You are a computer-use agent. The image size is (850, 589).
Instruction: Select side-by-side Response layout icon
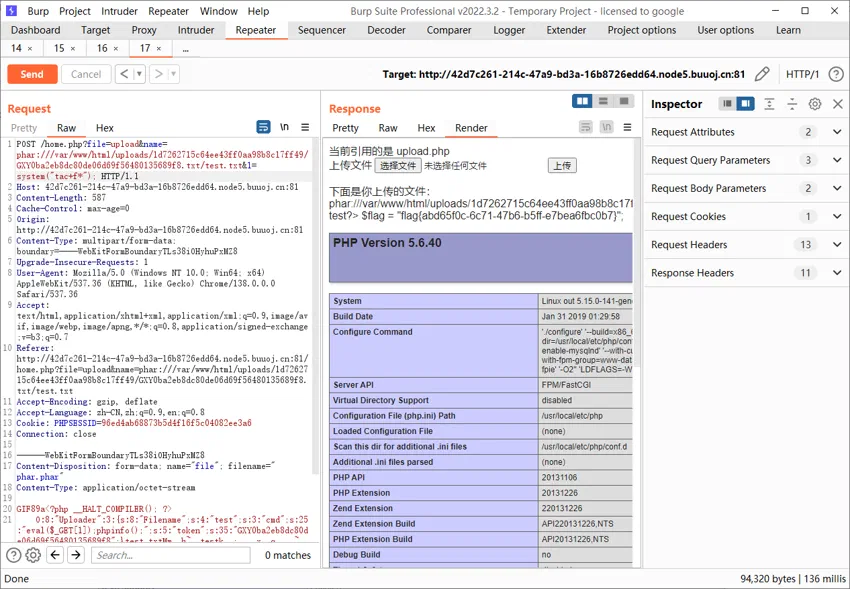click(x=582, y=101)
